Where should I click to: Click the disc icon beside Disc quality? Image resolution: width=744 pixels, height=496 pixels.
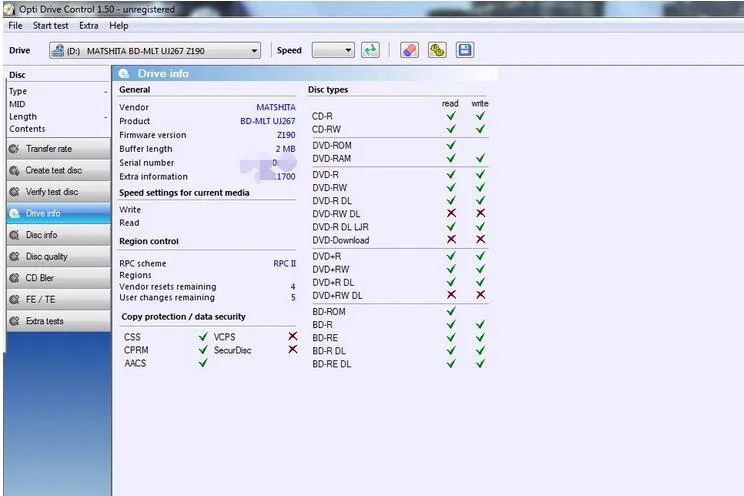(14, 256)
